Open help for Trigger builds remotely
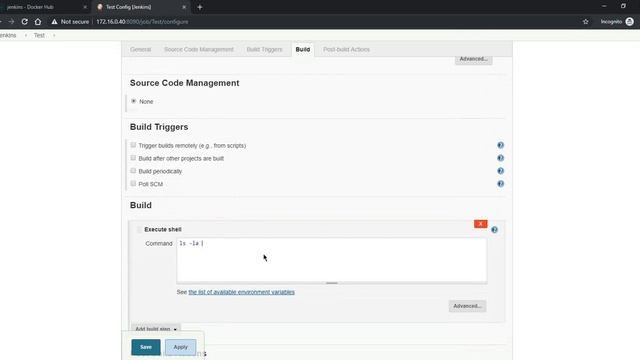The image size is (640, 360). [500, 145]
